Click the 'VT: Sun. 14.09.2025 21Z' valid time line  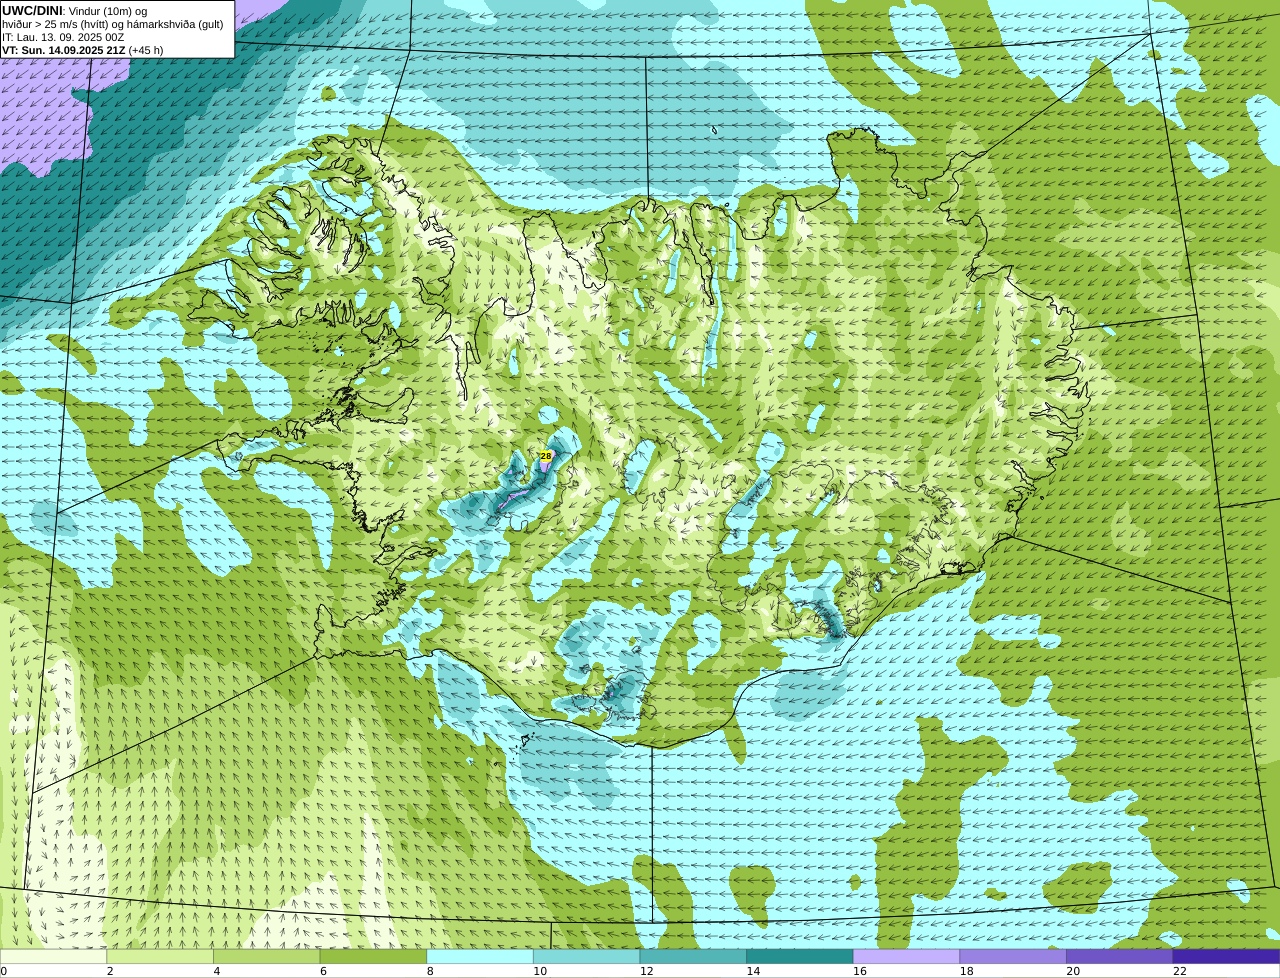click(82, 50)
